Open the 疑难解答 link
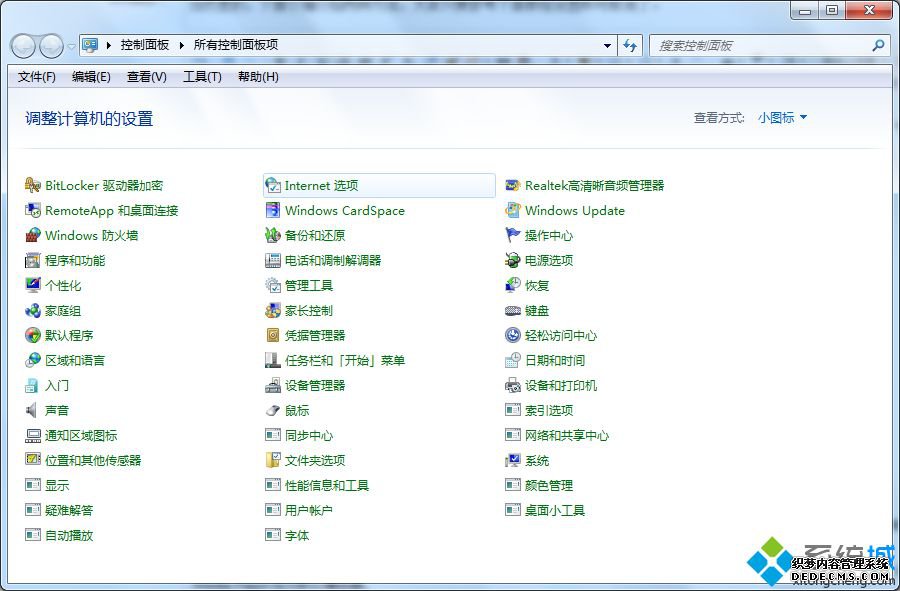The image size is (900, 591). [x=69, y=510]
